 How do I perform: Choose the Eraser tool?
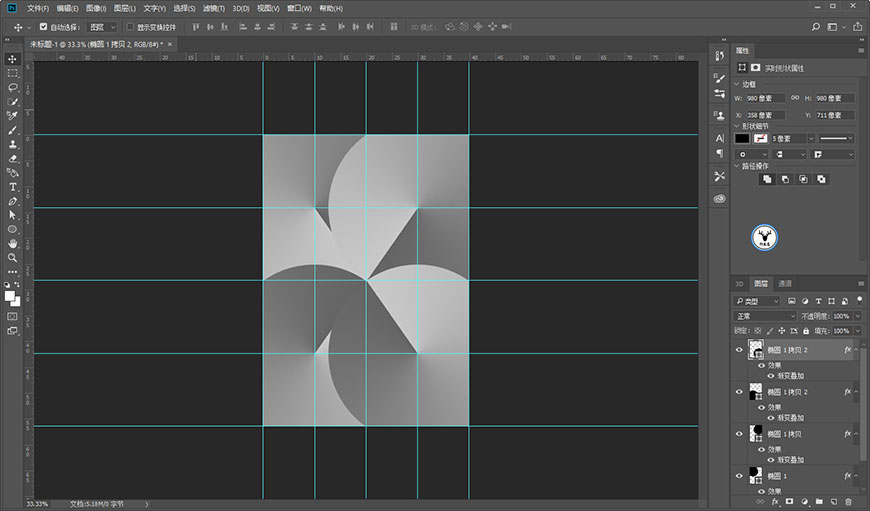[13, 159]
